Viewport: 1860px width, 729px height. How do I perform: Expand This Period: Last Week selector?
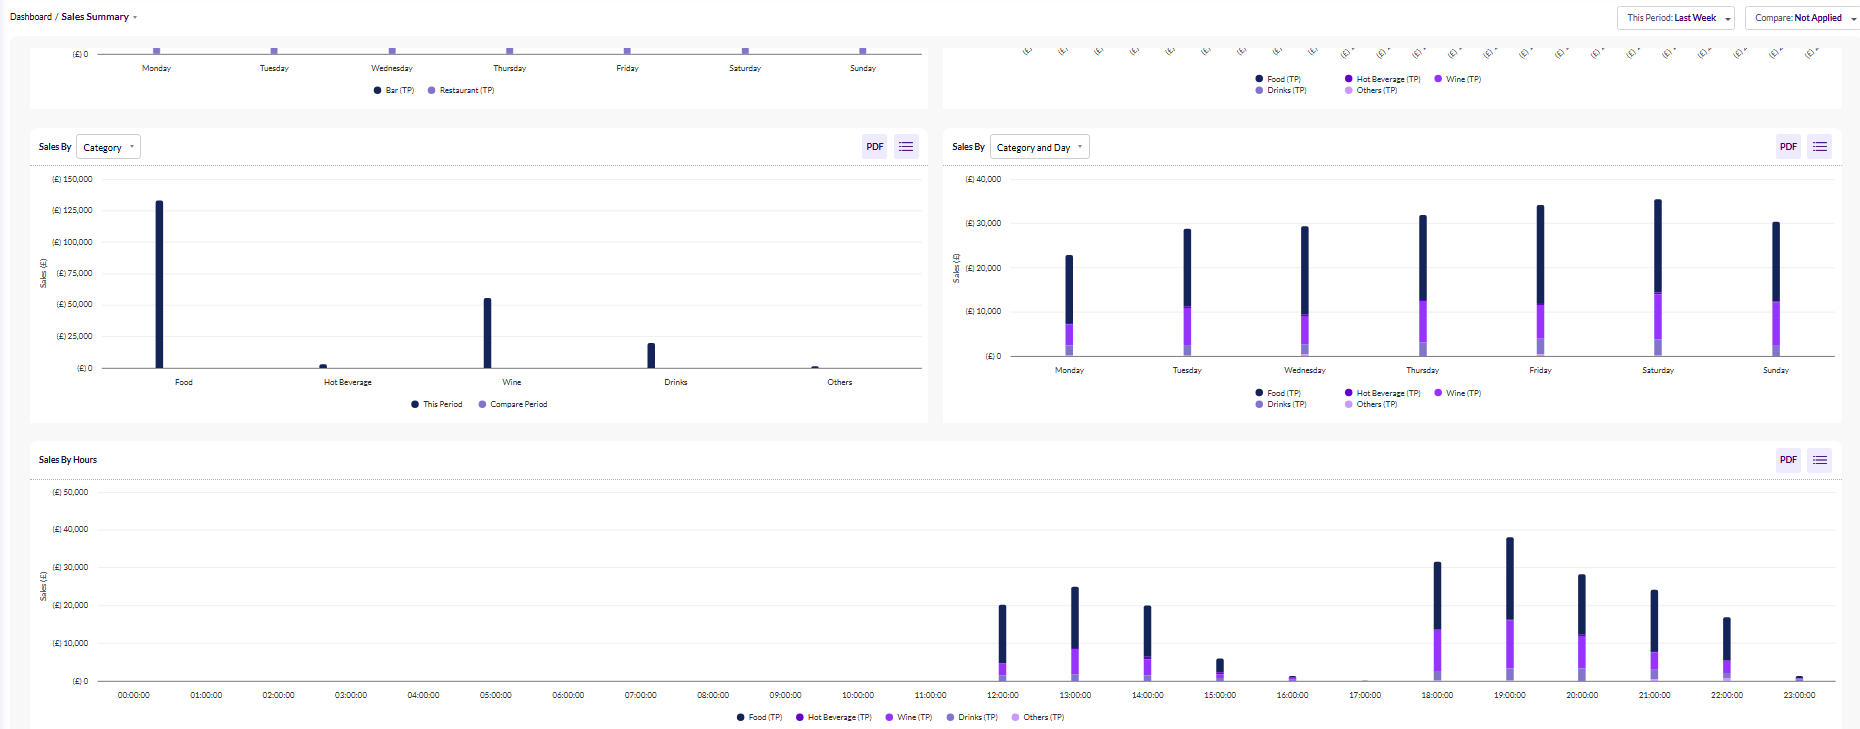point(1677,18)
